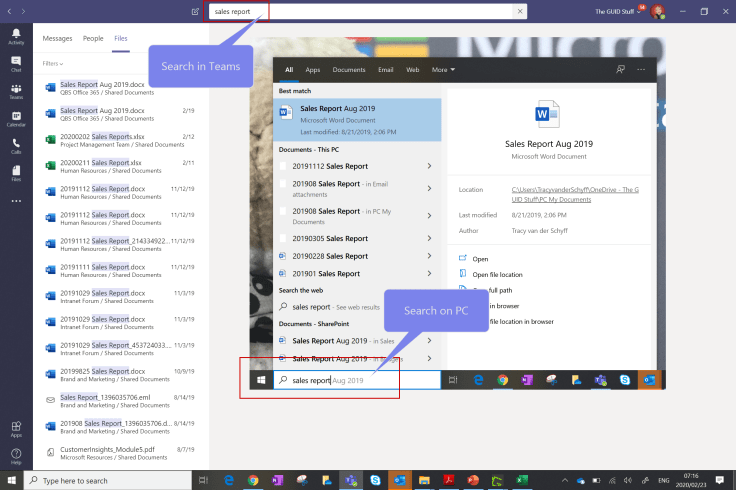Open more apps ellipsis in left rail

[16, 201]
